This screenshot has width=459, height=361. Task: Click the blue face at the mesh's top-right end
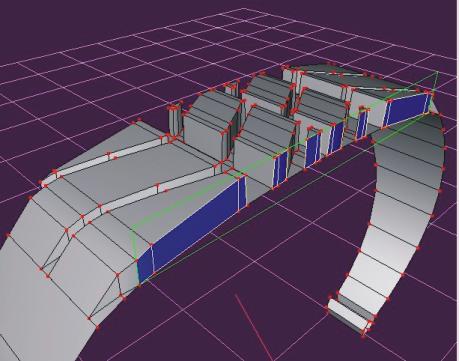[x=407, y=110]
